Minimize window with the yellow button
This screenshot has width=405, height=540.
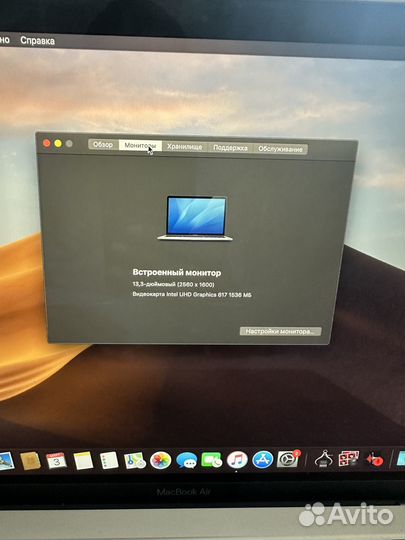pos(58,143)
